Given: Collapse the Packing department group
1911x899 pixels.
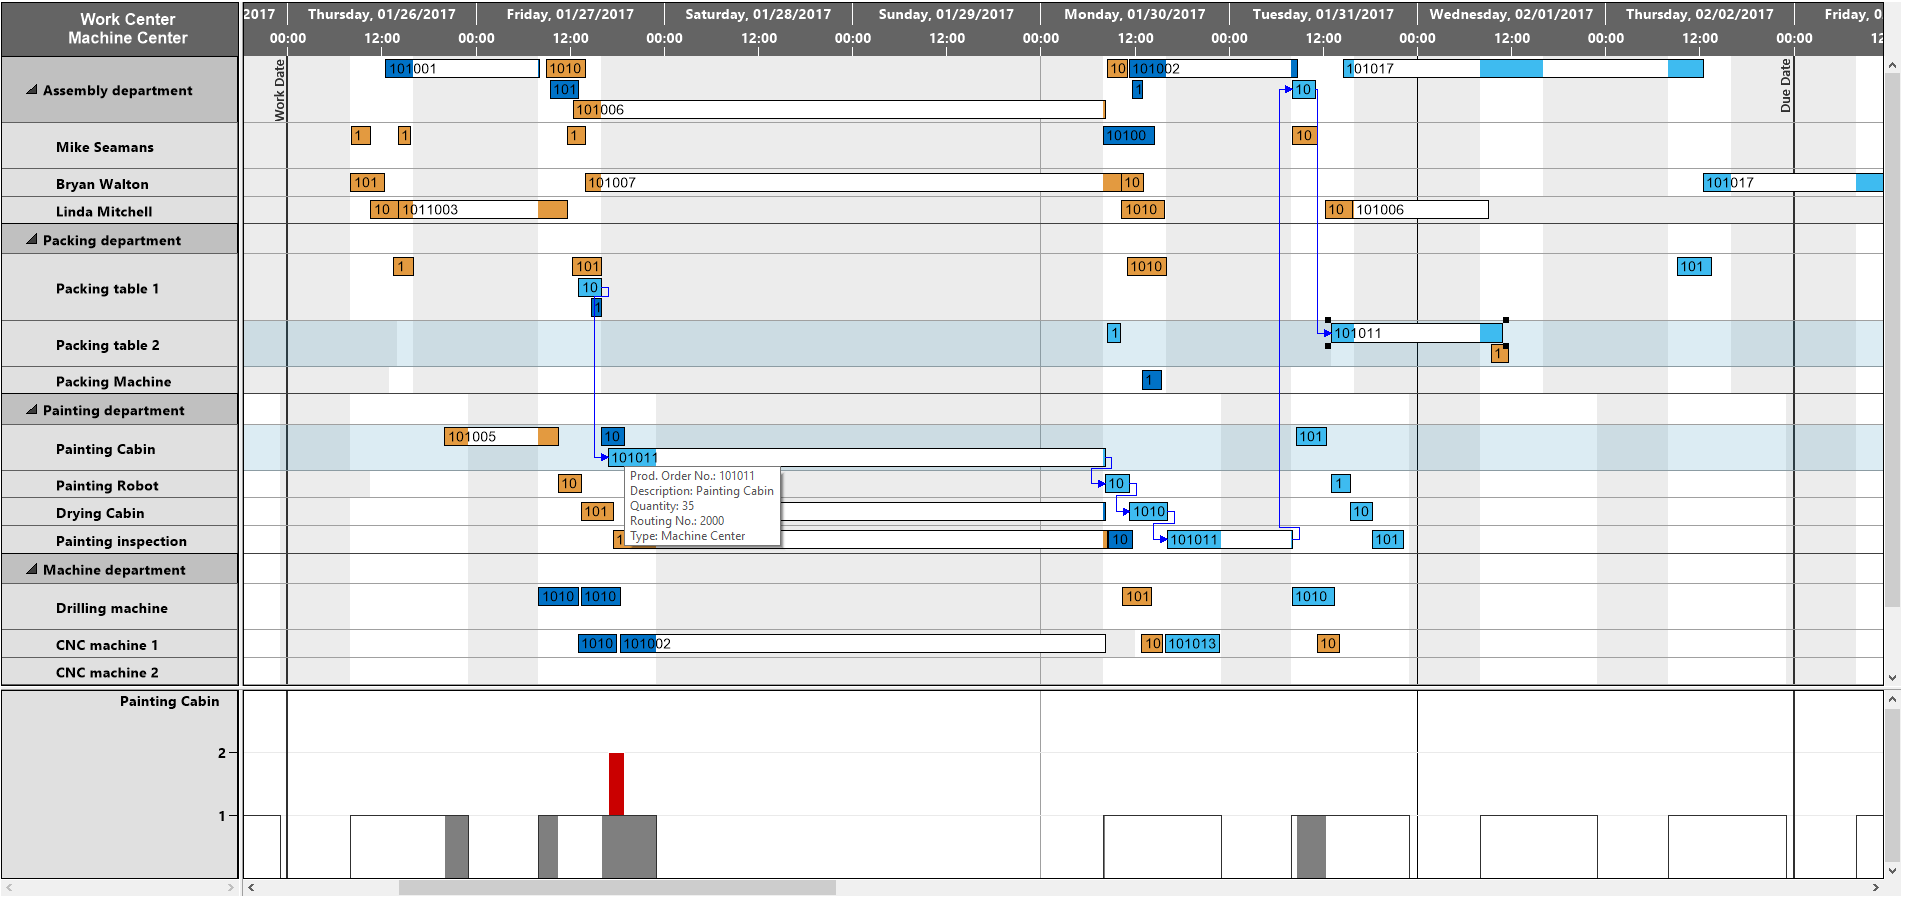Looking at the screenshot, I should (x=31, y=240).
